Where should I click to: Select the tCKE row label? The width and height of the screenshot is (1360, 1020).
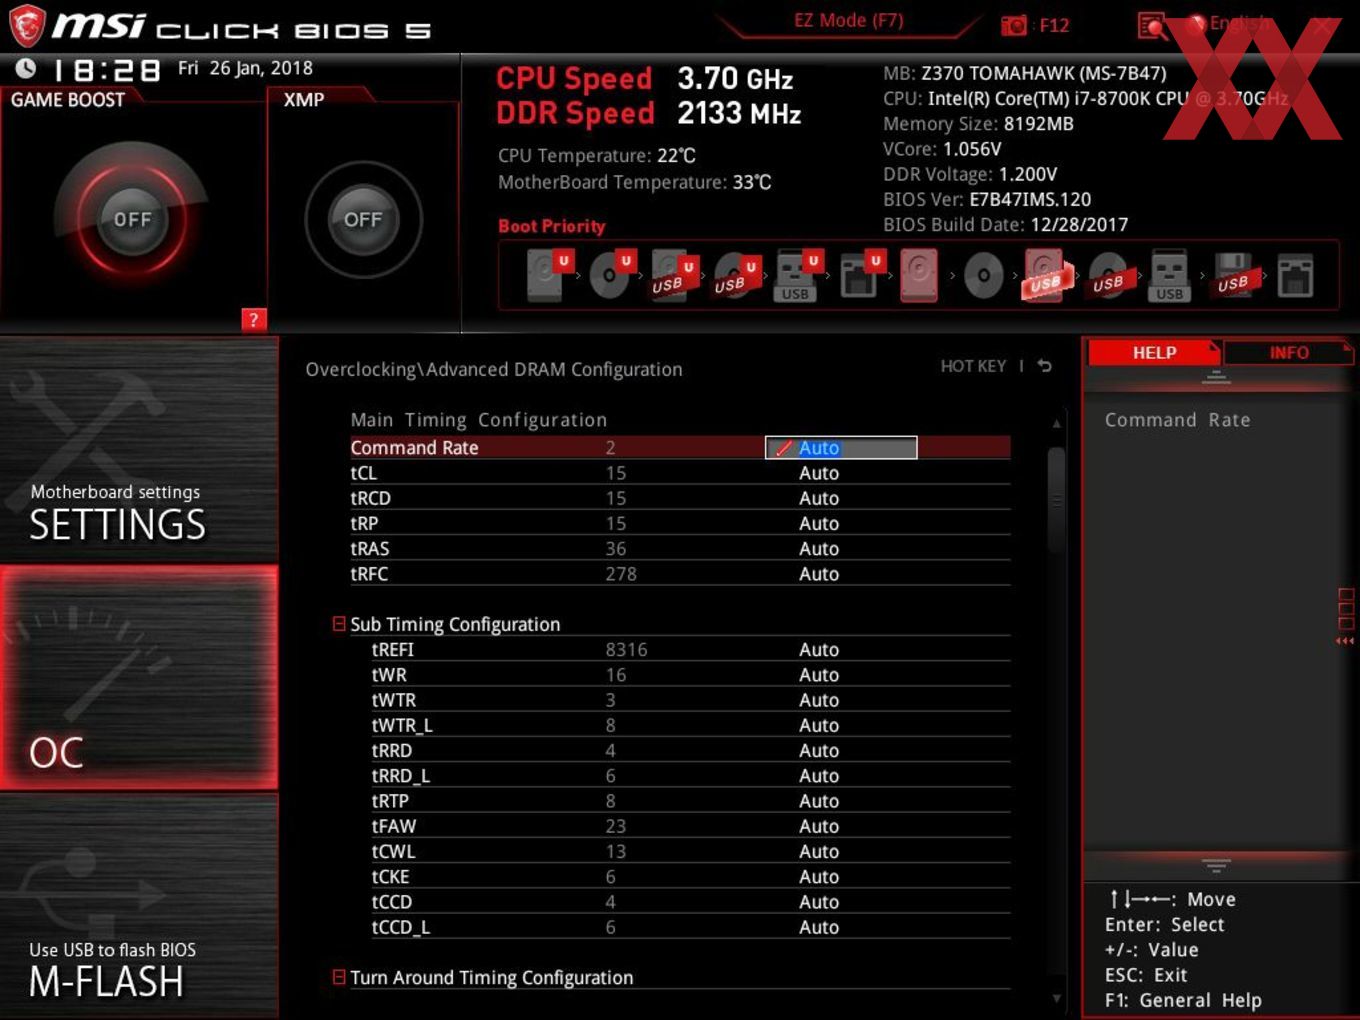[x=391, y=877]
